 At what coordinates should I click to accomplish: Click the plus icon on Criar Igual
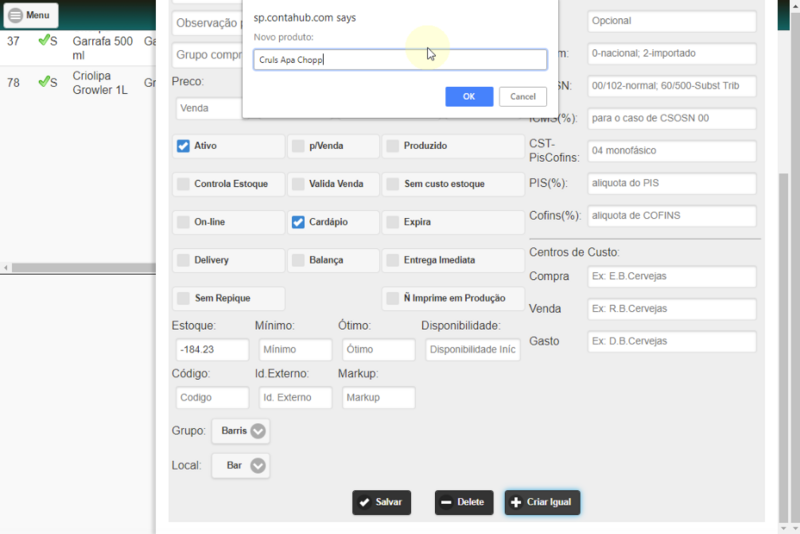click(x=516, y=502)
